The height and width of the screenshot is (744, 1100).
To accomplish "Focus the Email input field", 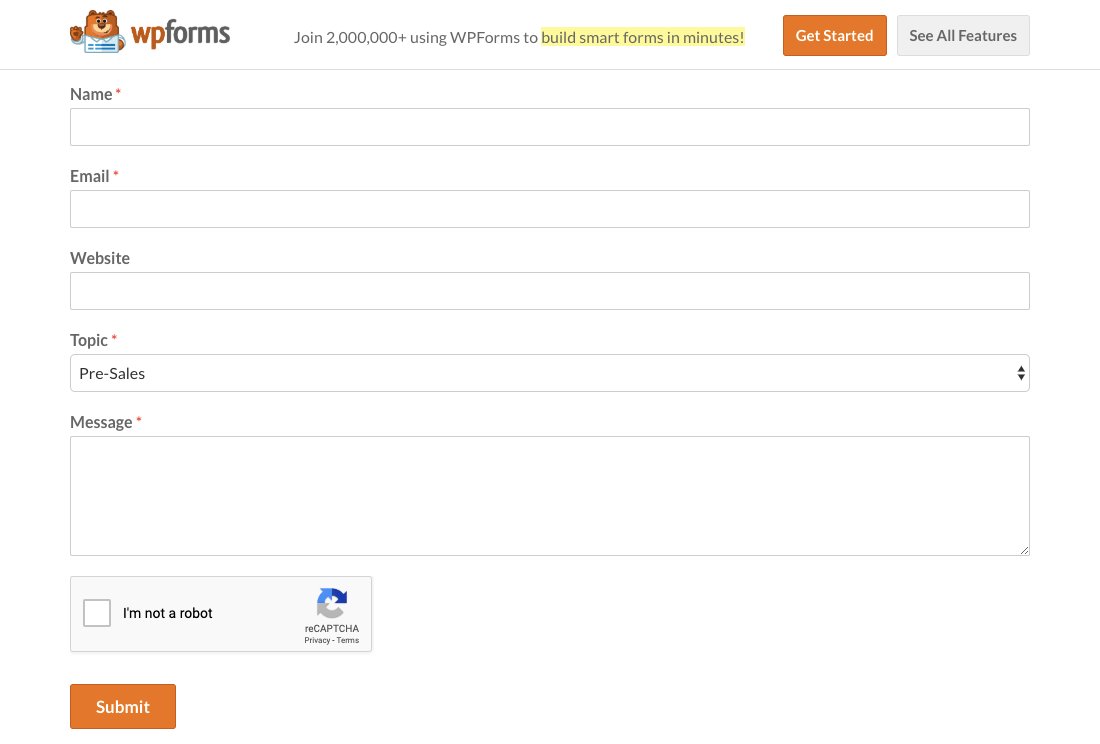I will pyautogui.click(x=550, y=208).
